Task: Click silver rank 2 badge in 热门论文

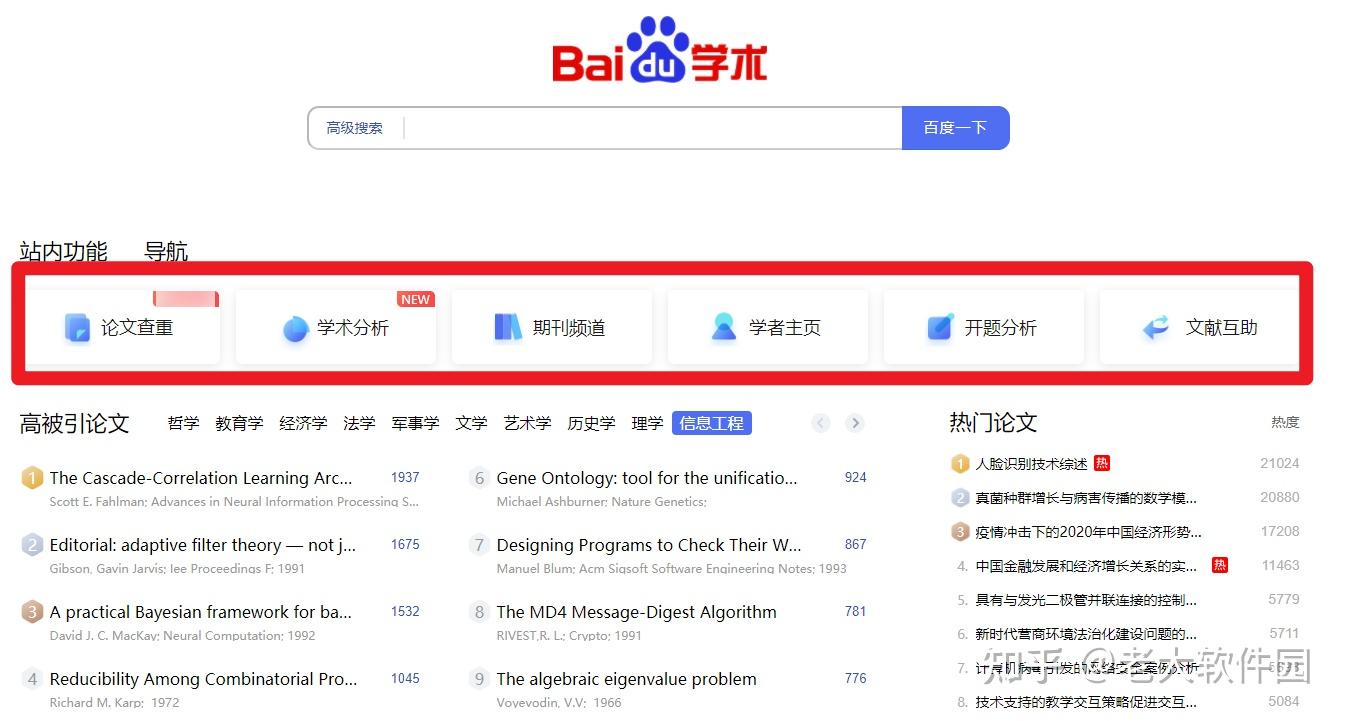Action: click(x=960, y=498)
